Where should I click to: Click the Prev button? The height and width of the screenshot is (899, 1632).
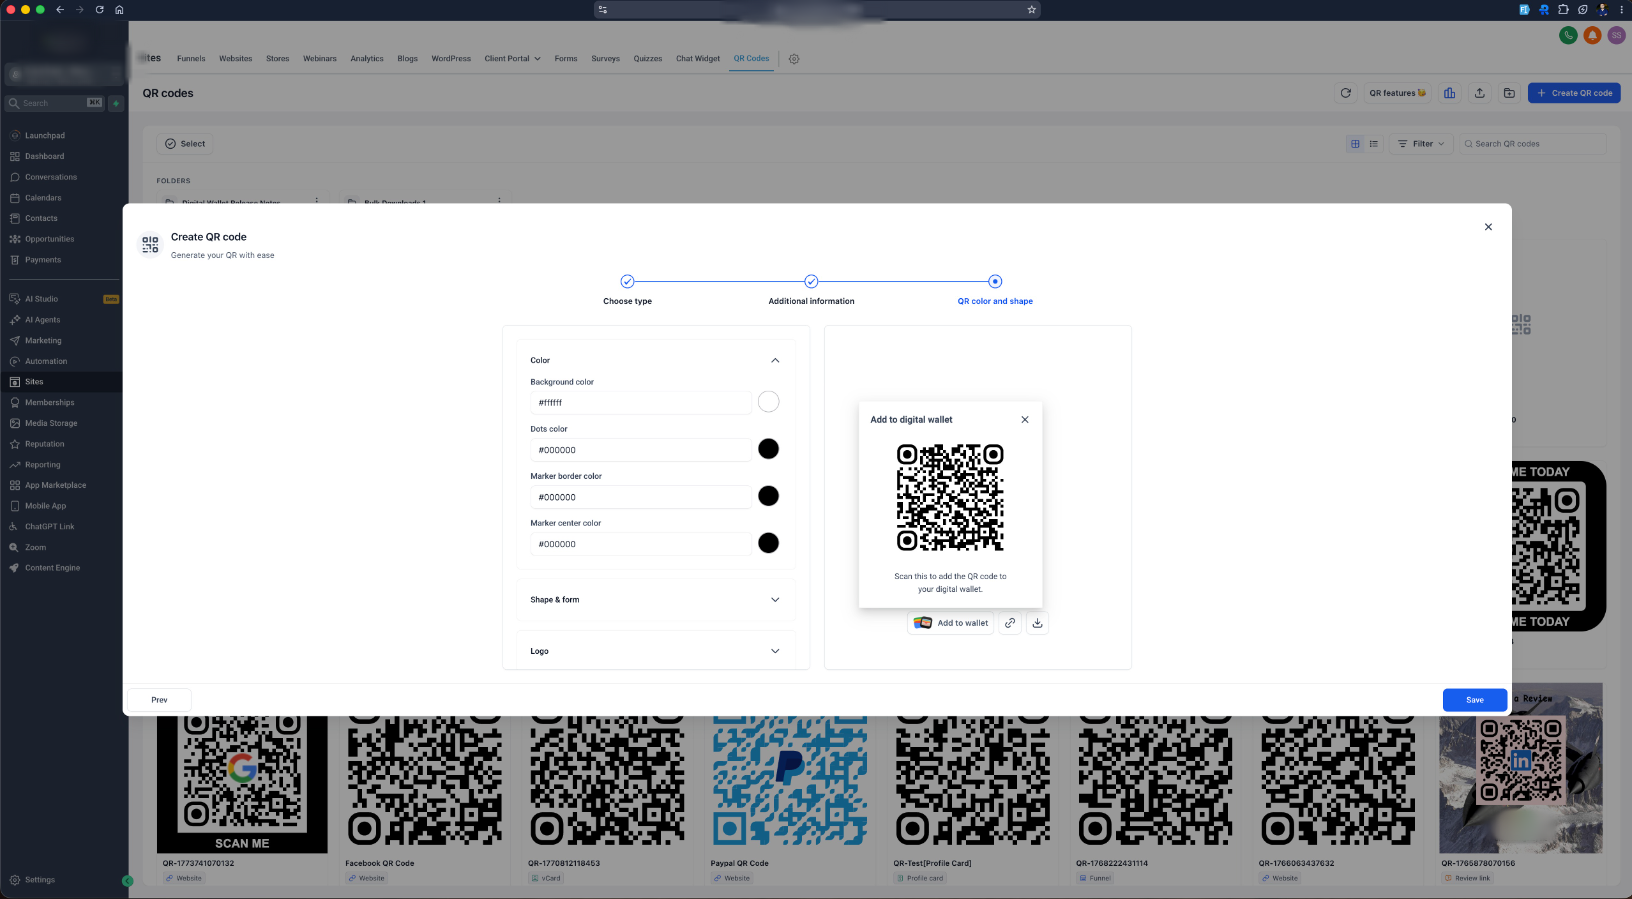[159, 700]
